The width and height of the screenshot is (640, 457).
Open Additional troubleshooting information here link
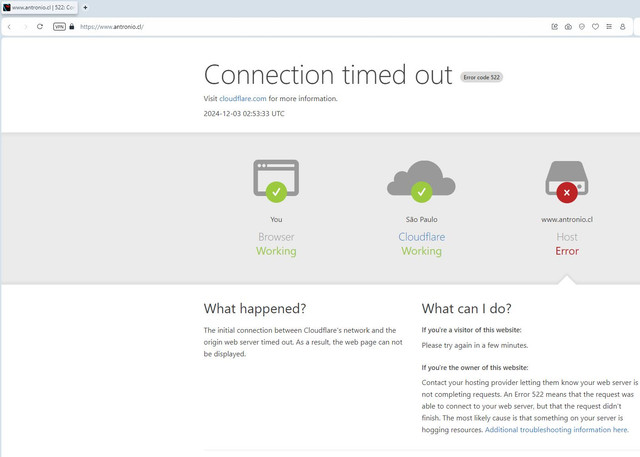(x=556, y=430)
